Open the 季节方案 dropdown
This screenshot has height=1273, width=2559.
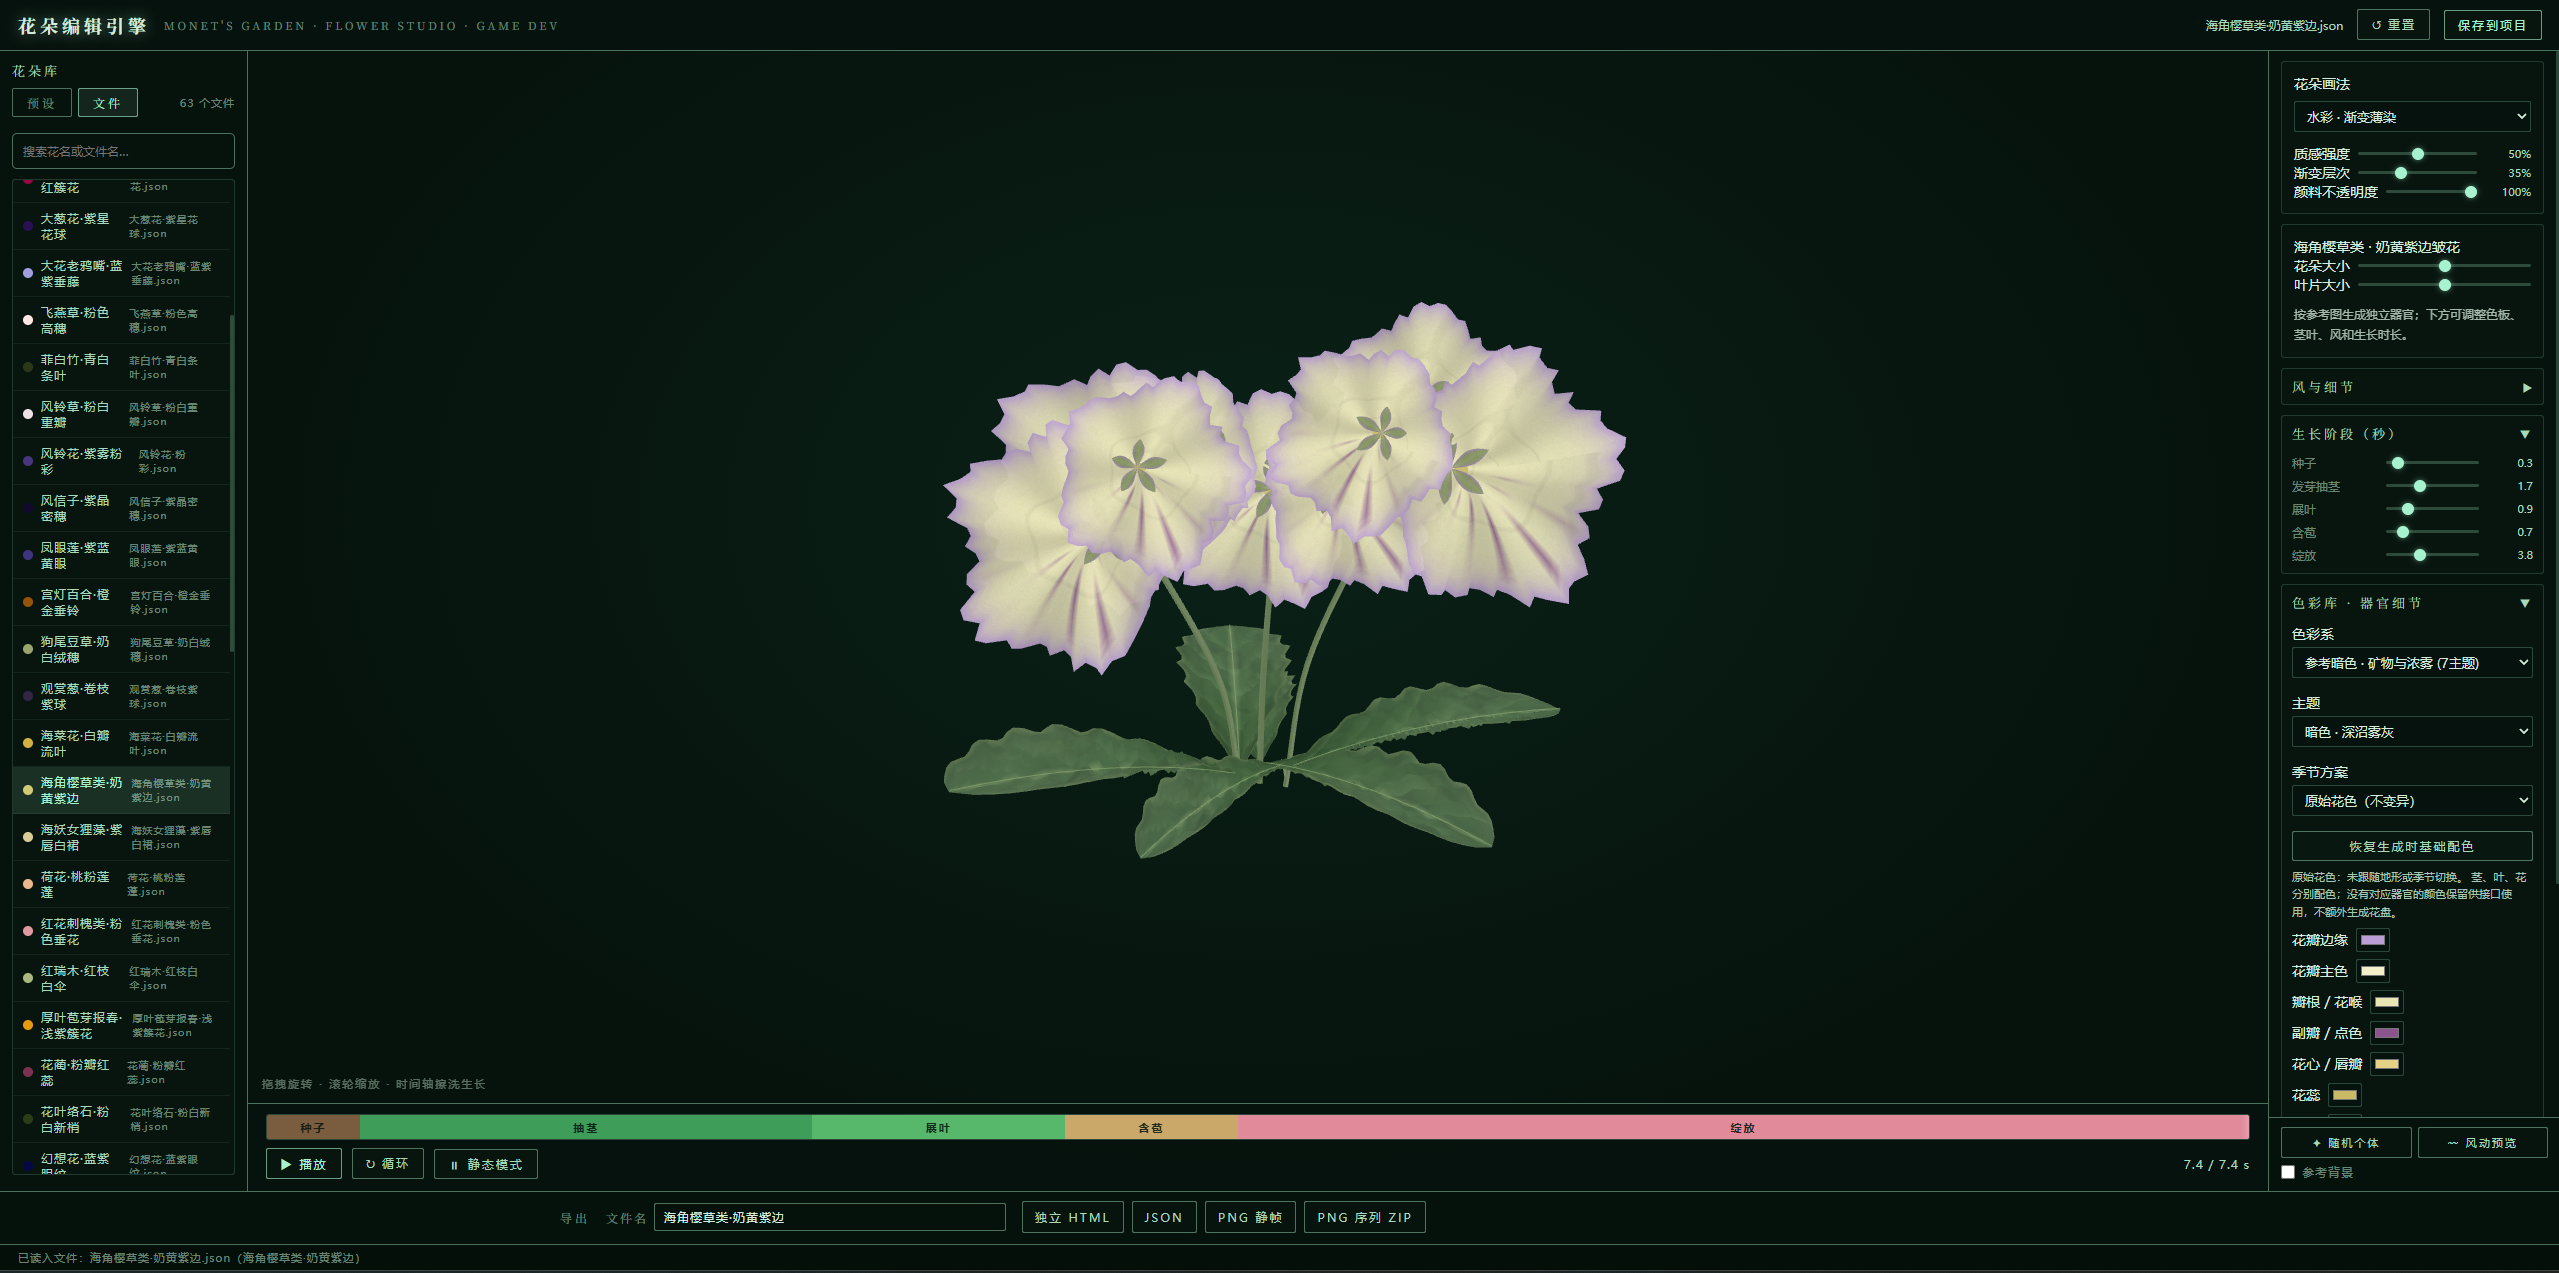(2411, 801)
